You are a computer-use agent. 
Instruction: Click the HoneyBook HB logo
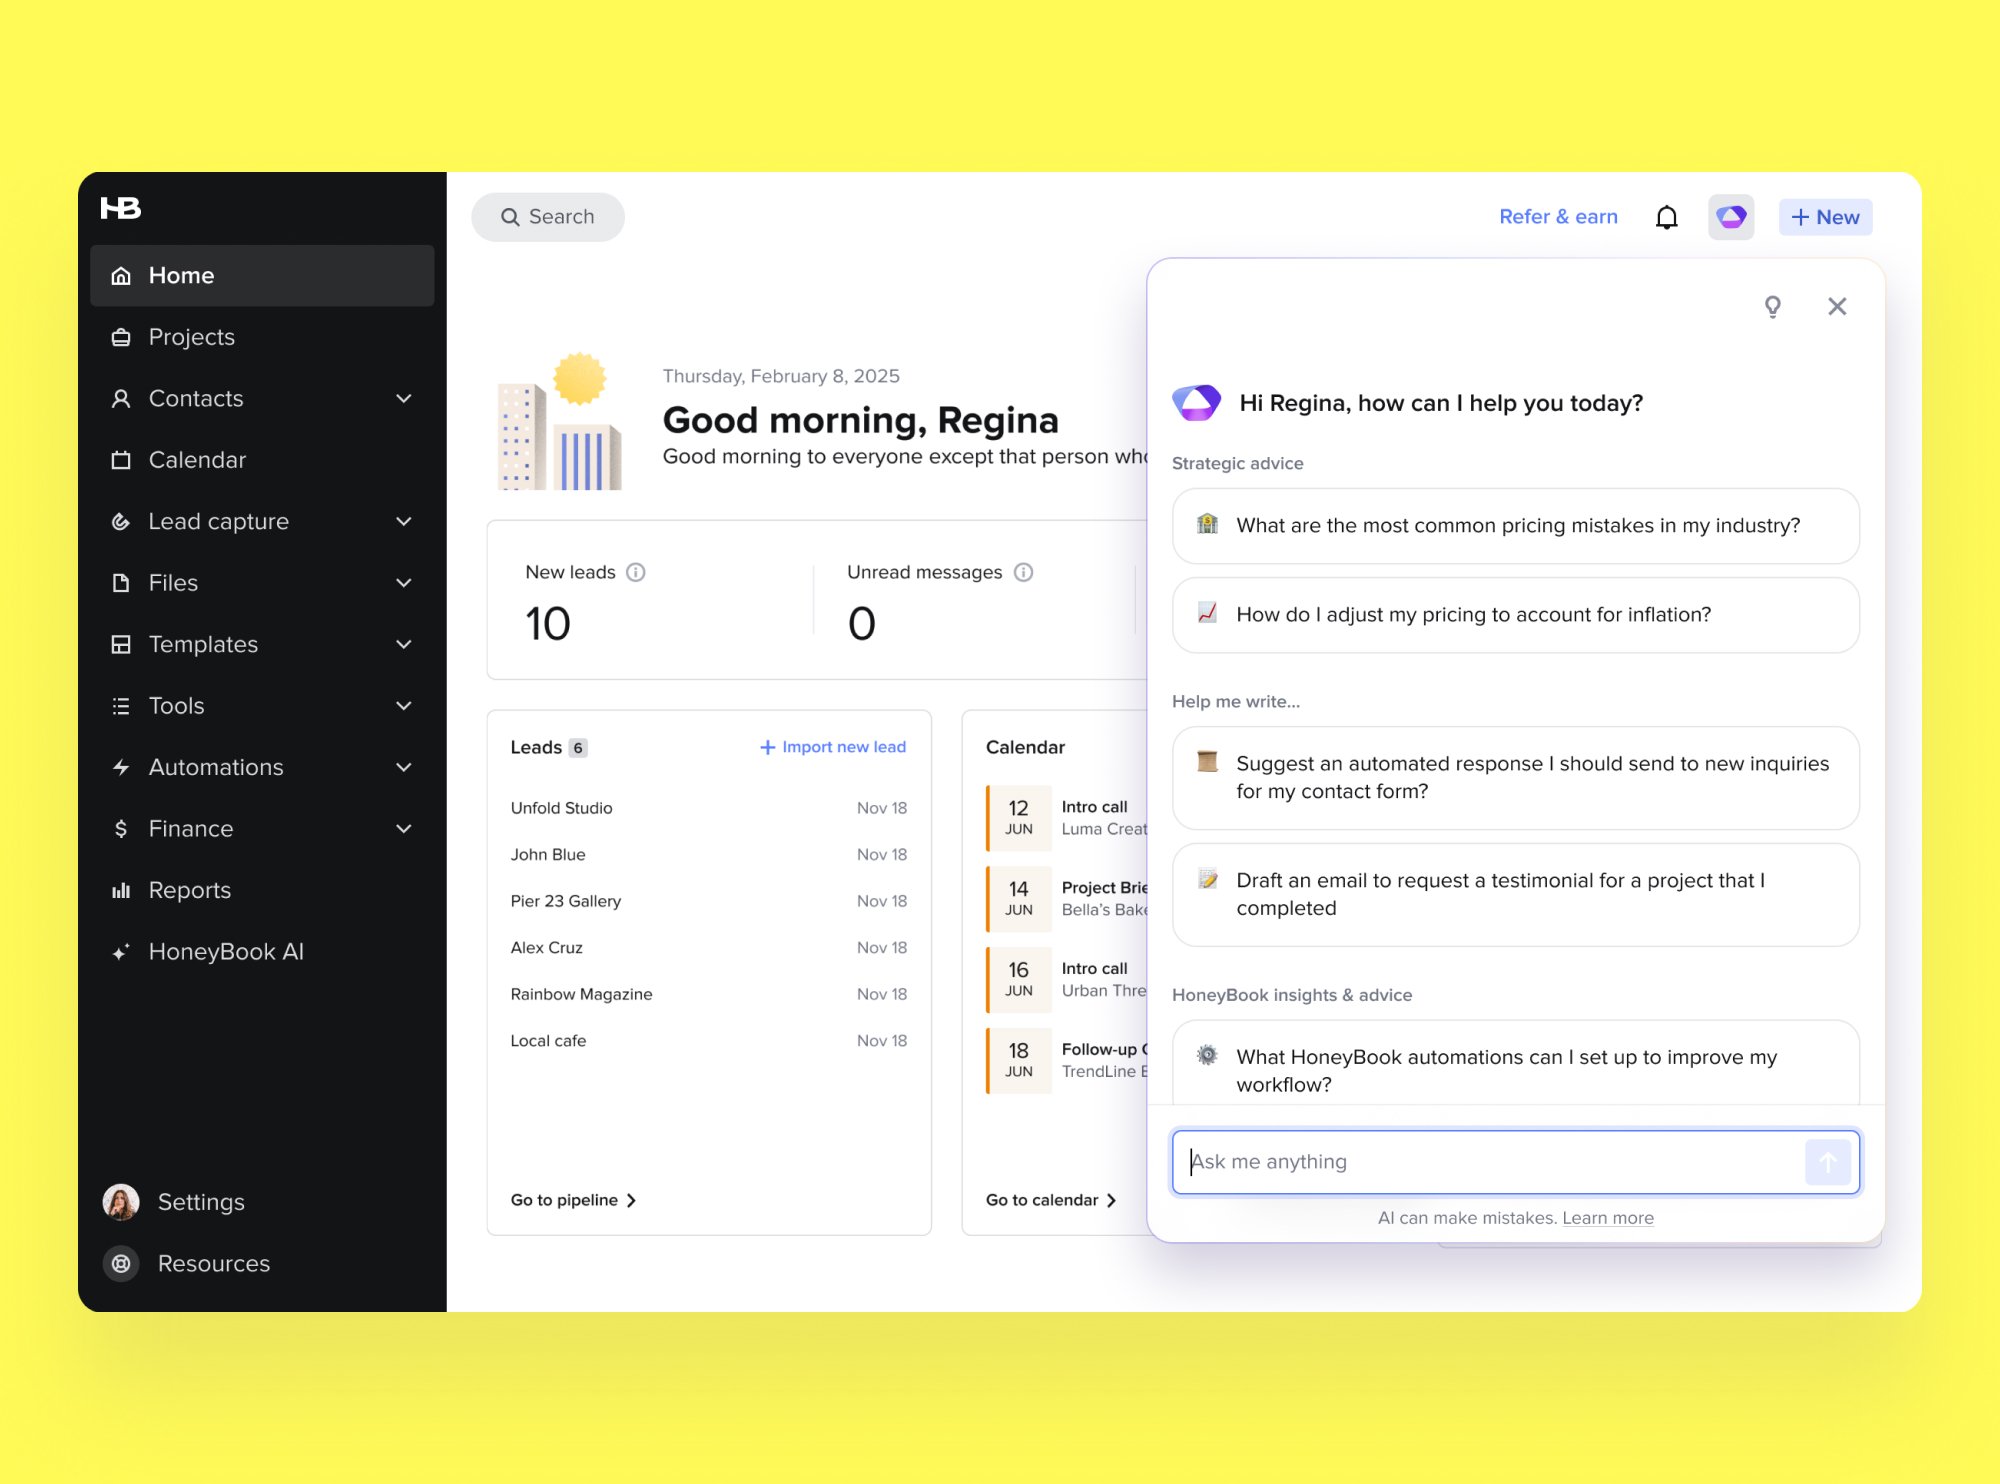pos(120,208)
